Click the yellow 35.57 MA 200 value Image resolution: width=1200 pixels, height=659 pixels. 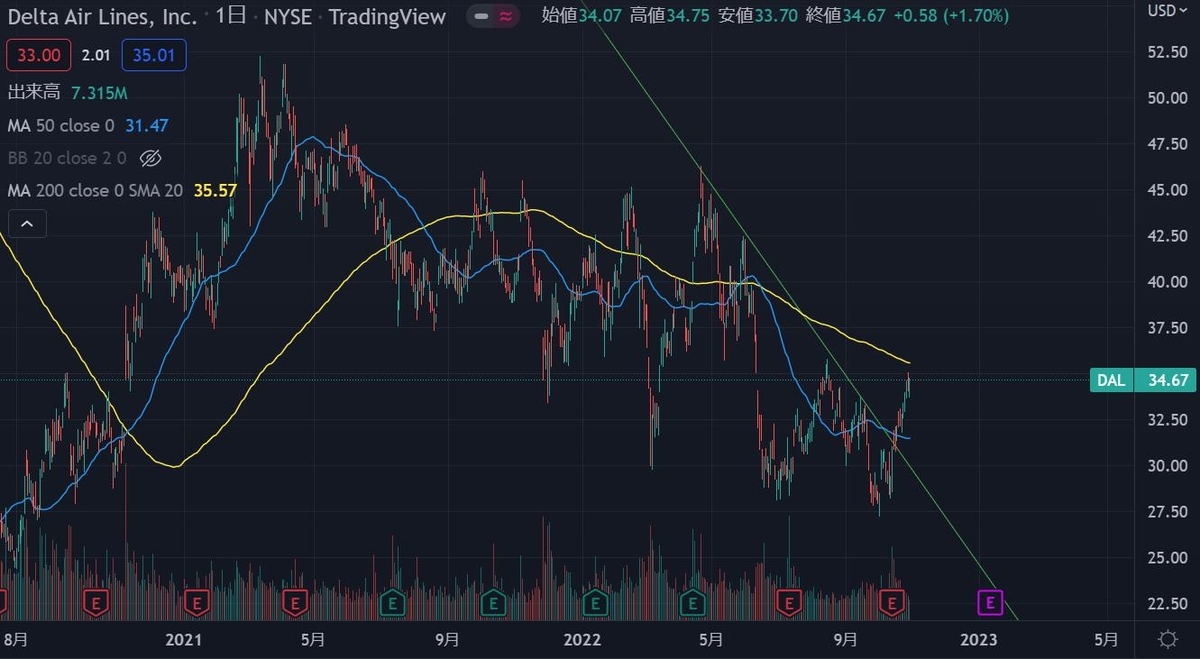click(x=214, y=190)
